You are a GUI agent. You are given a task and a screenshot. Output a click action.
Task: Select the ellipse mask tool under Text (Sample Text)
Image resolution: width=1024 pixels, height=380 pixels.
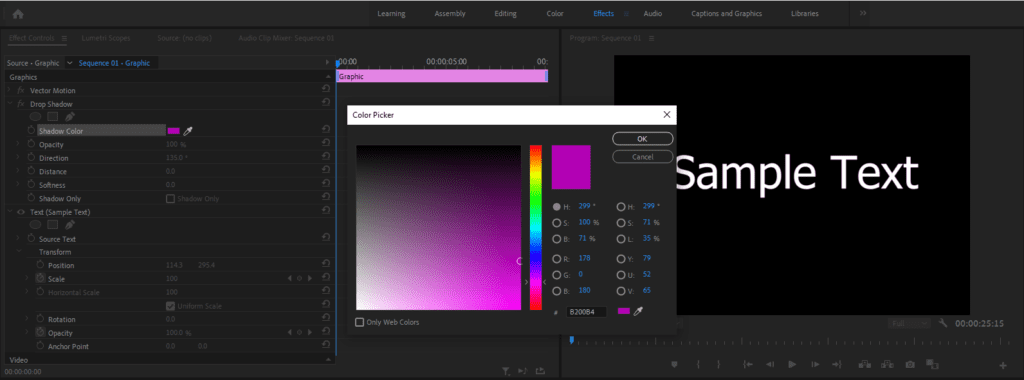click(x=35, y=225)
